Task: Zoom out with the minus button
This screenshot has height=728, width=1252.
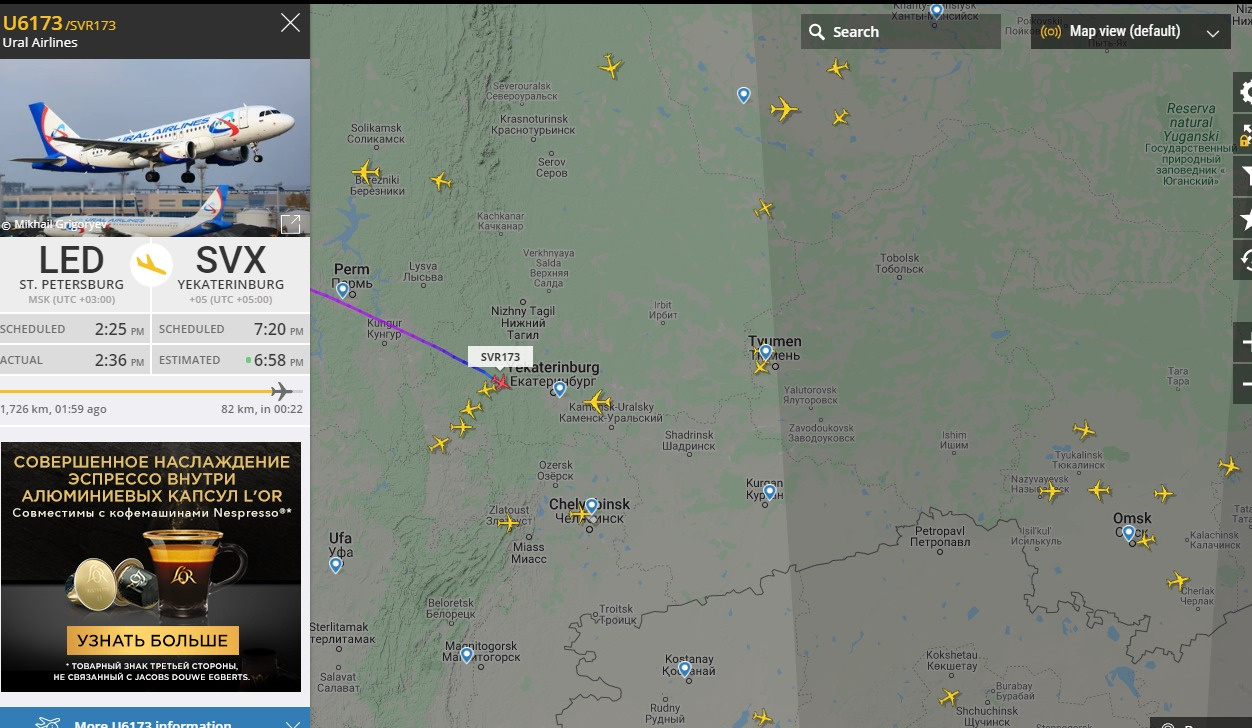Action: coord(1245,384)
